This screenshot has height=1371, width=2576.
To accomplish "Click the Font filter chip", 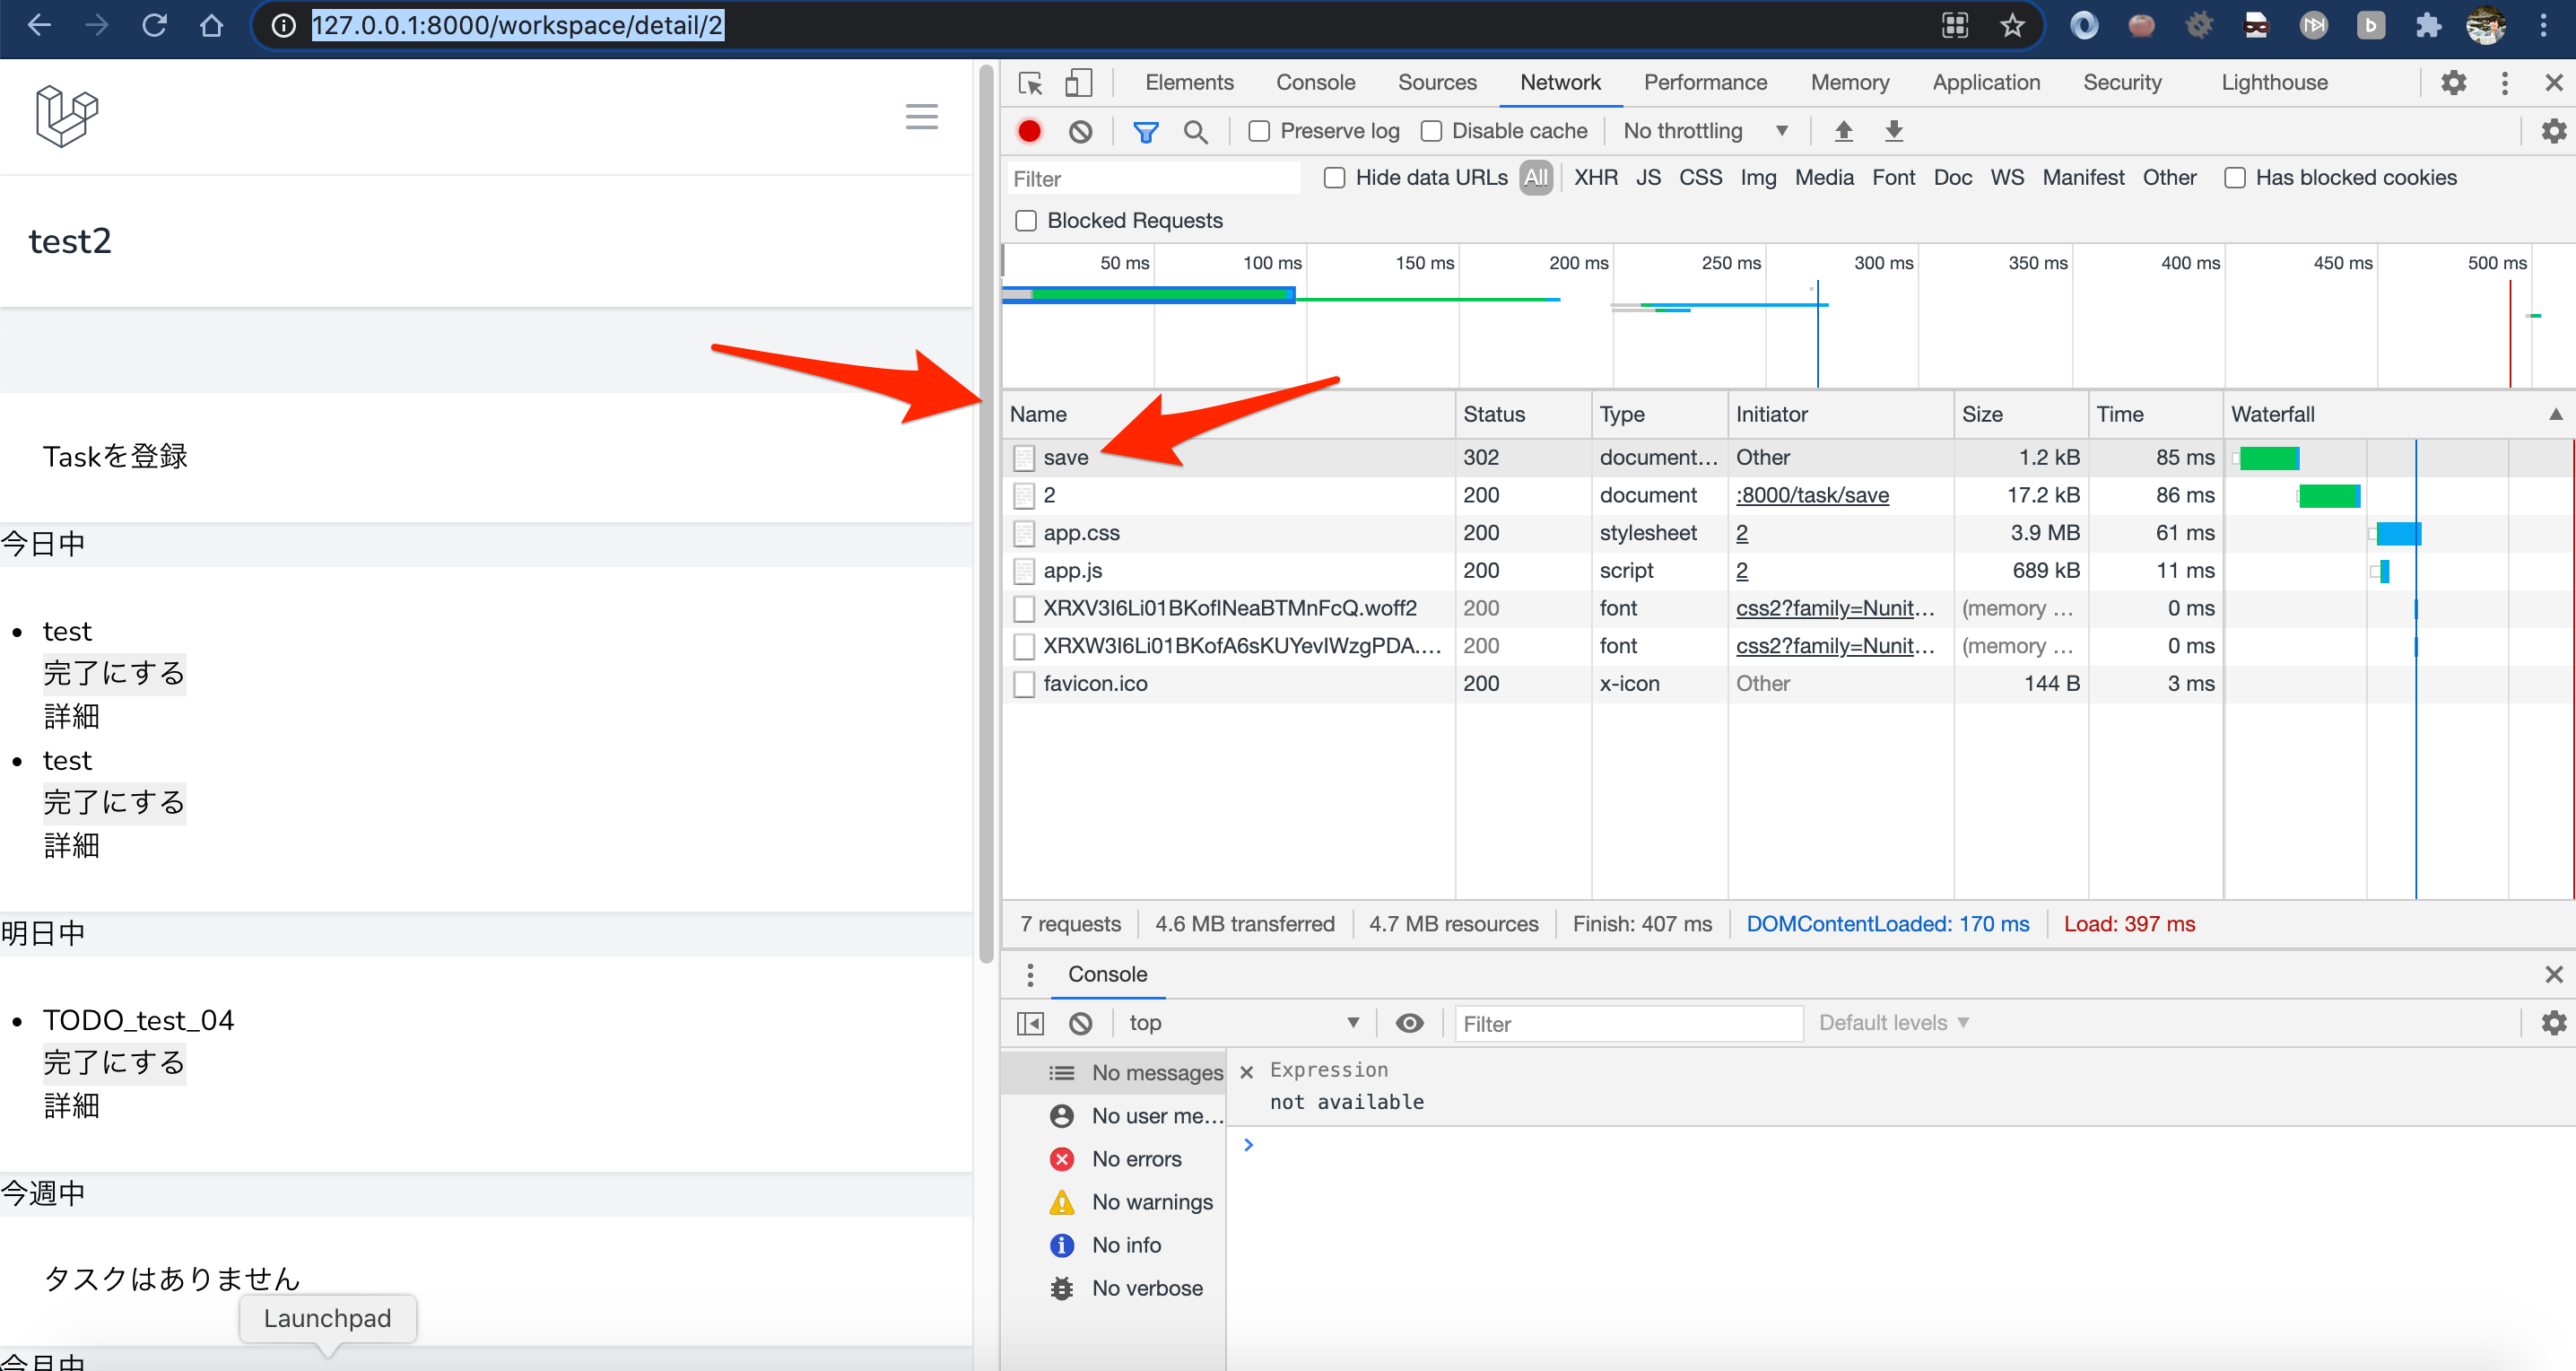I will tap(1893, 177).
